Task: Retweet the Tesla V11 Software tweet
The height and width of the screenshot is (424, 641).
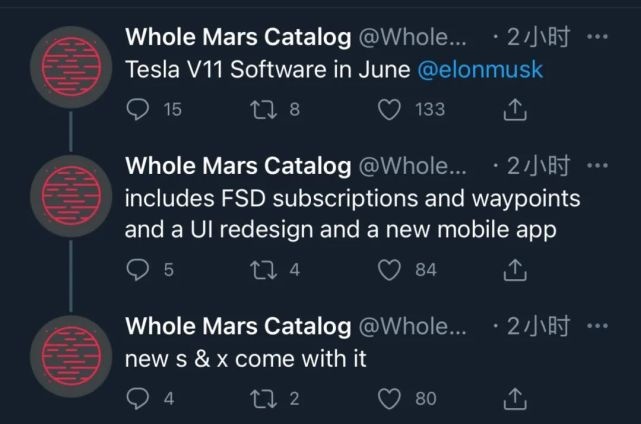Action: (x=263, y=110)
